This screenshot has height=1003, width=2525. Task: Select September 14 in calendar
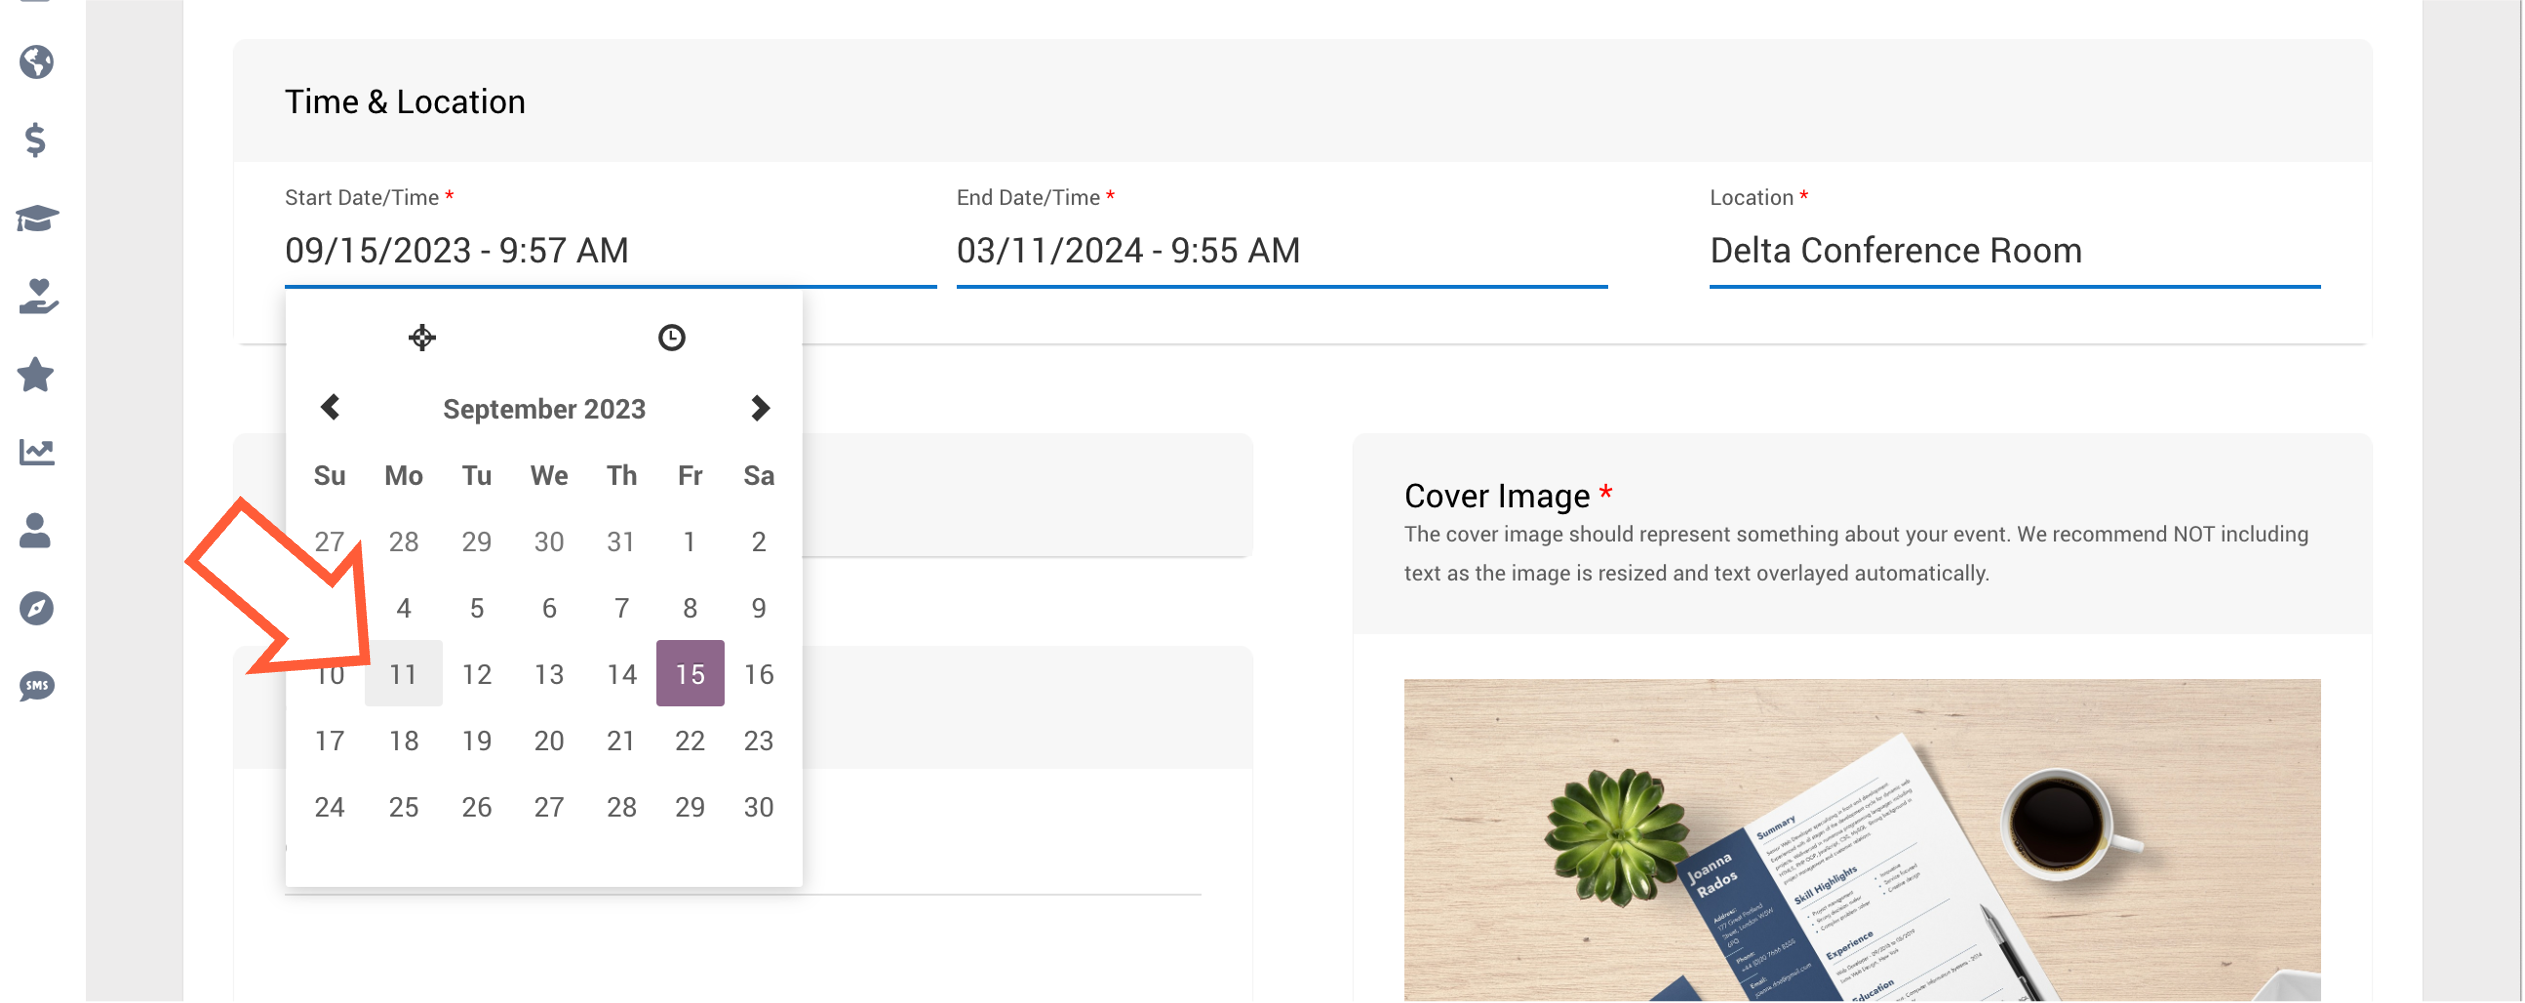coord(621,674)
